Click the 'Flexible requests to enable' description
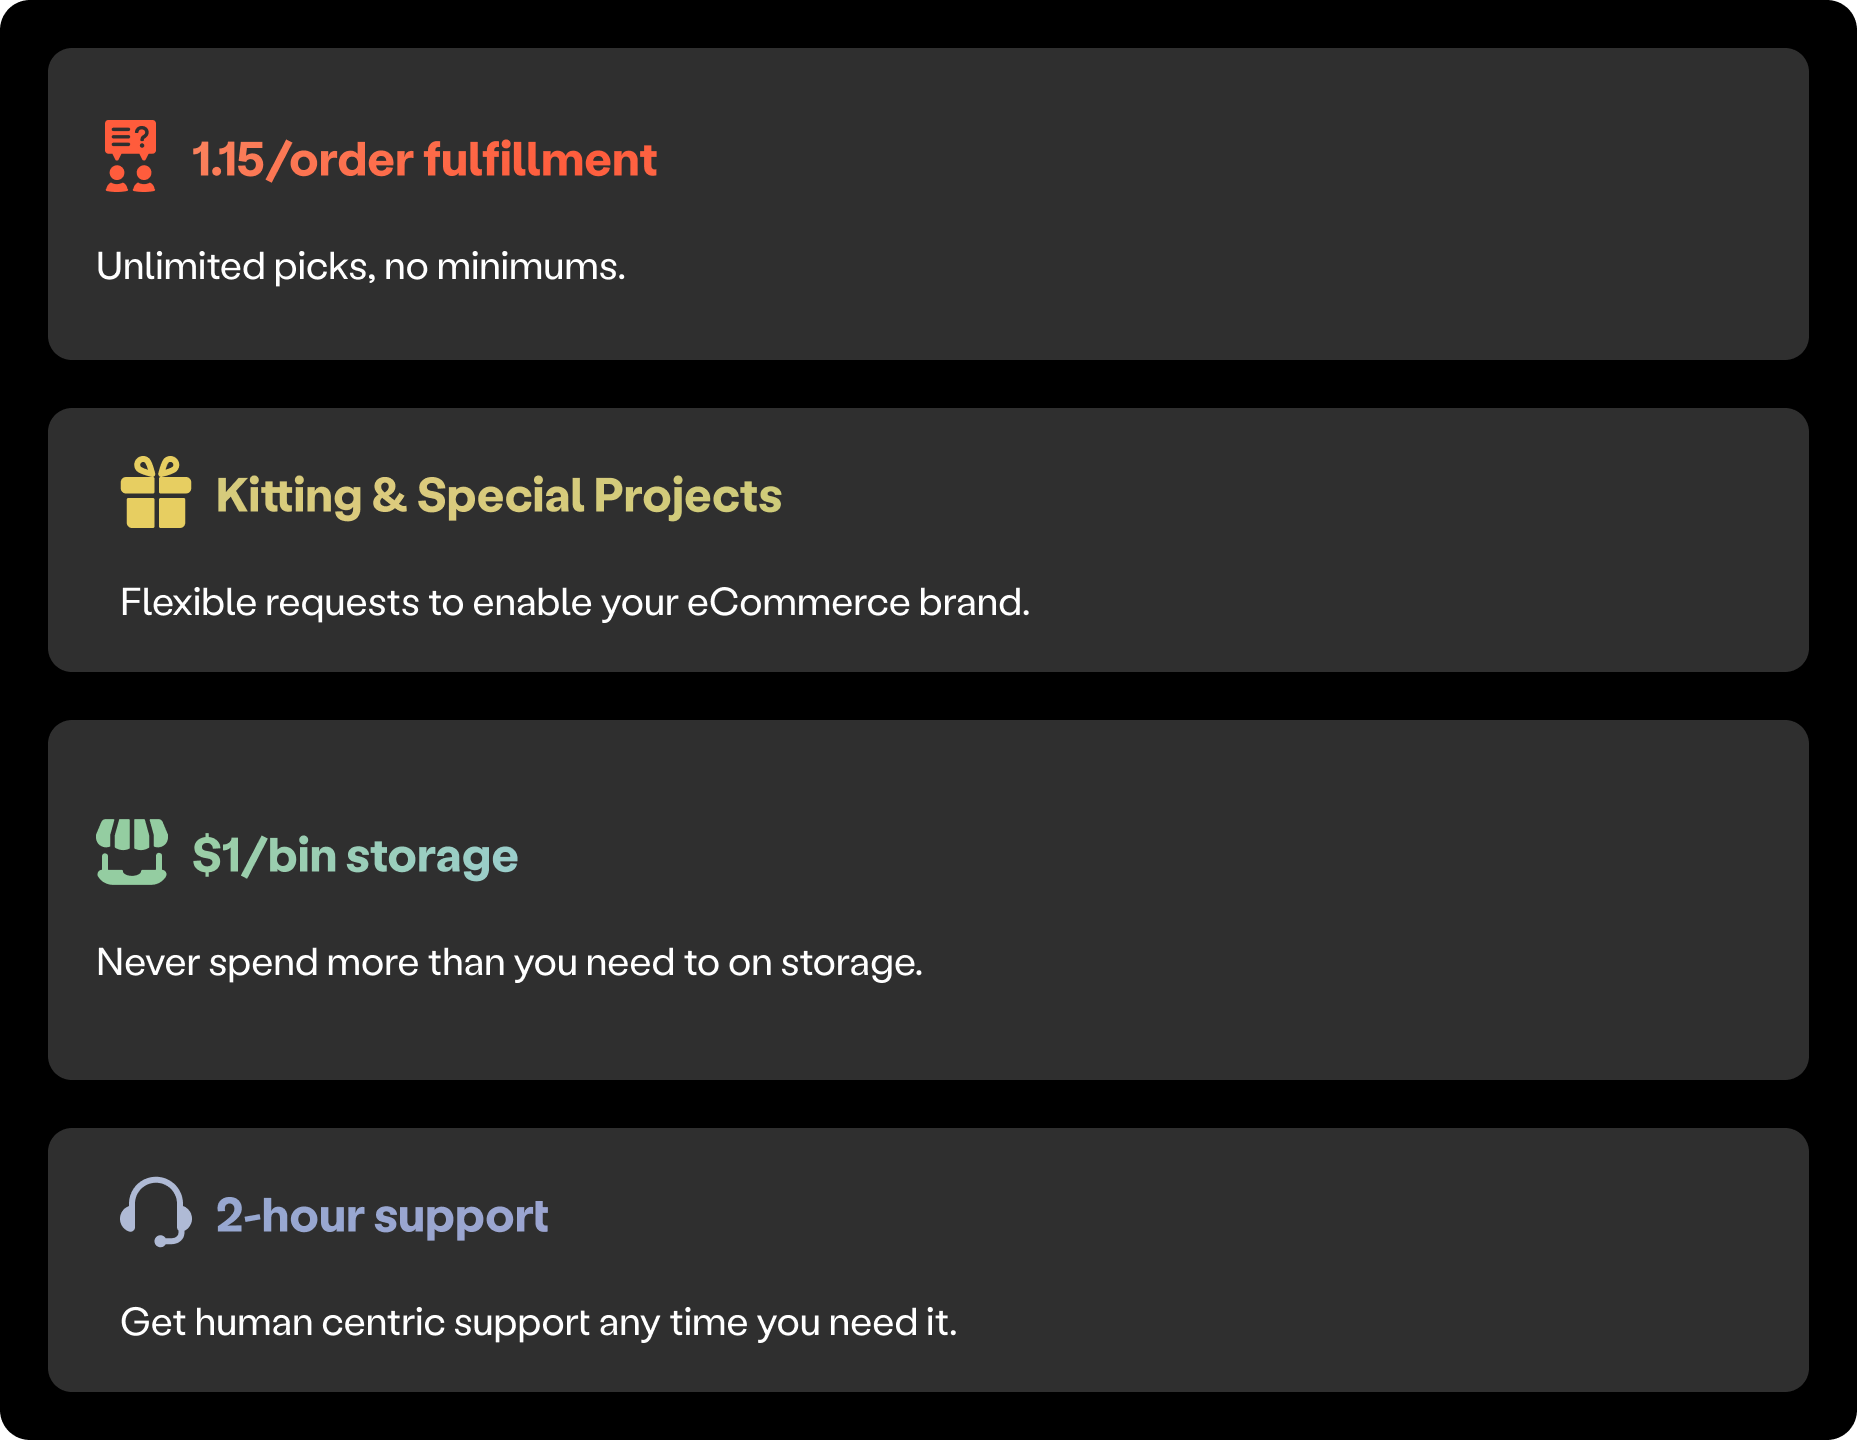 [574, 603]
